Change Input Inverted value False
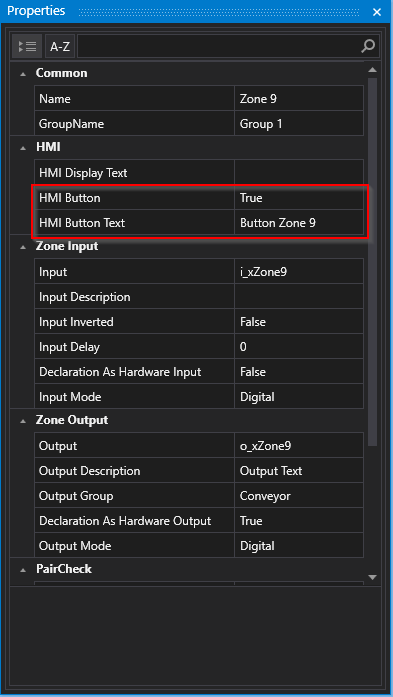 click(x=299, y=321)
